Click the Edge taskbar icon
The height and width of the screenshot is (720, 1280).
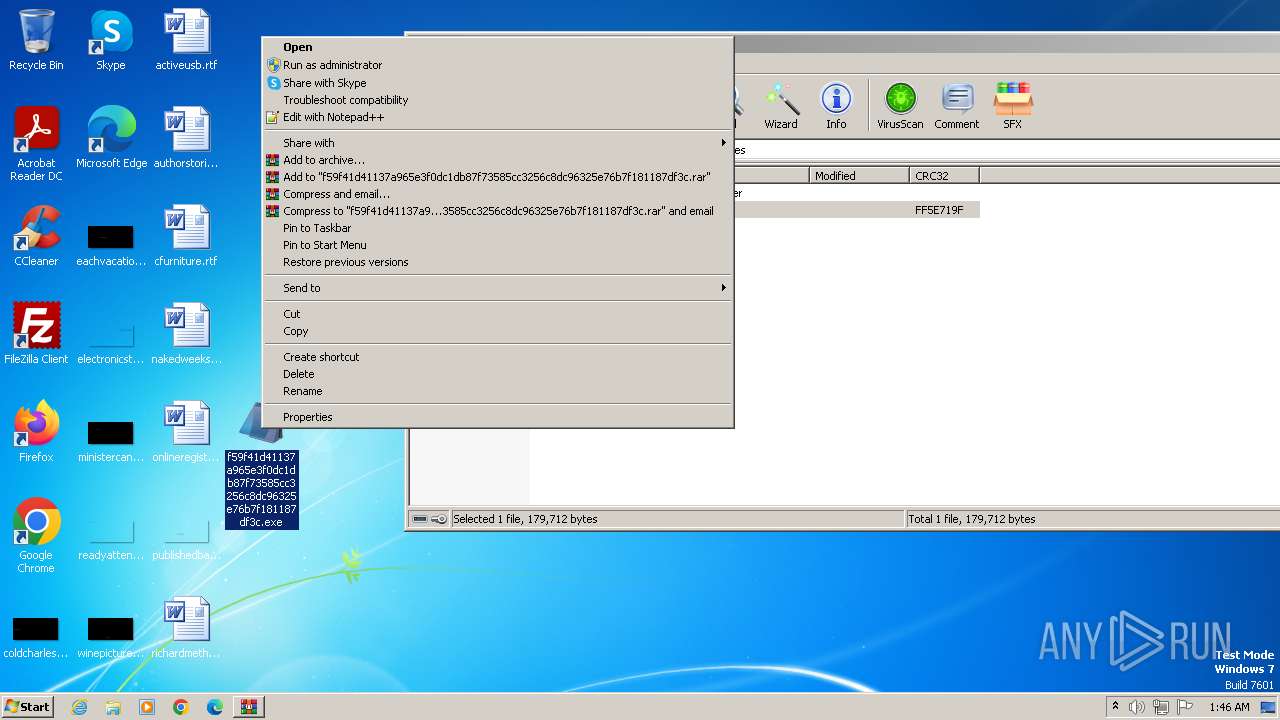coord(214,707)
